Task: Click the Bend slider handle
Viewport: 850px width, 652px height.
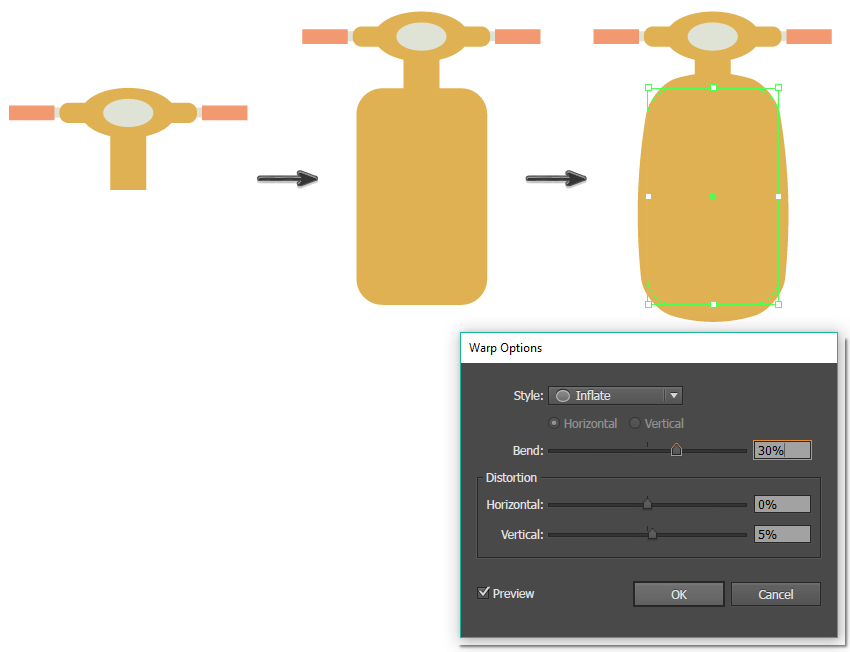Action: pyautogui.click(x=676, y=450)
